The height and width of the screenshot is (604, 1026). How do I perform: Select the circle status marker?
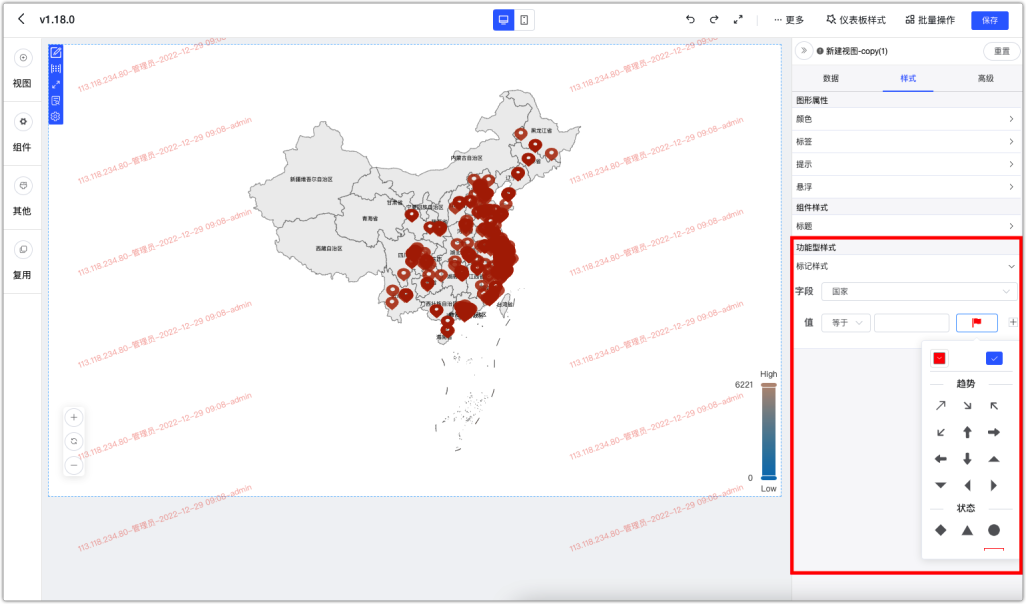[993, 530]
